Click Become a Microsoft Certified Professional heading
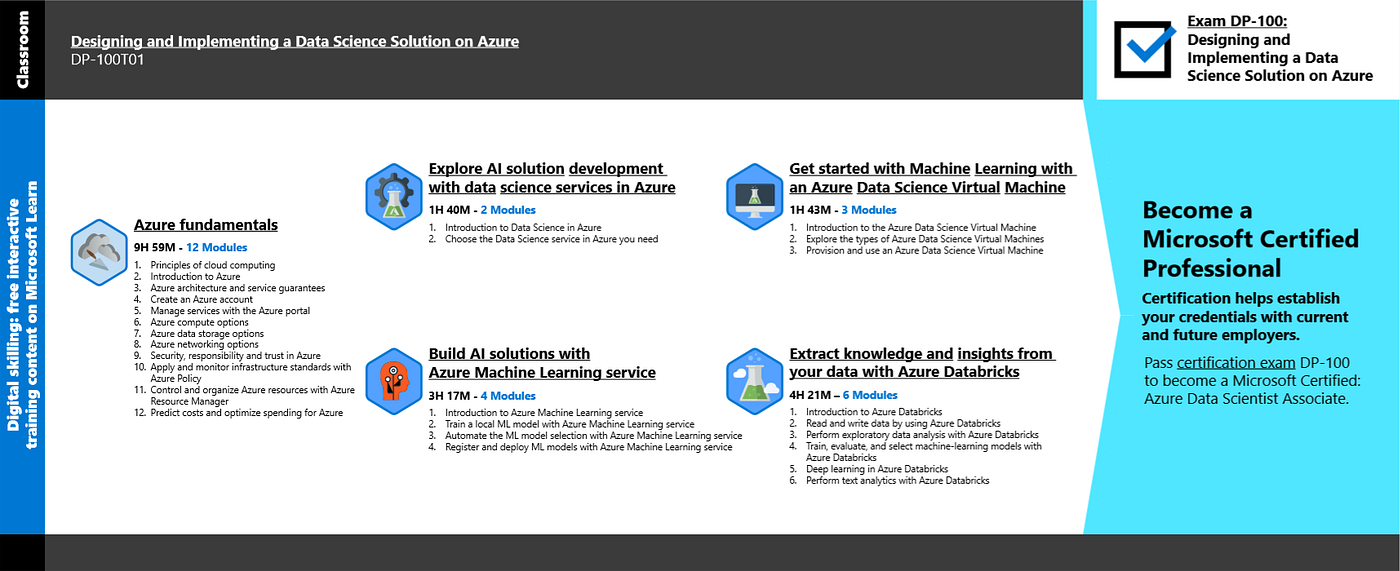The height and width of the screenshot is (571, 1400). (1250, 239)
